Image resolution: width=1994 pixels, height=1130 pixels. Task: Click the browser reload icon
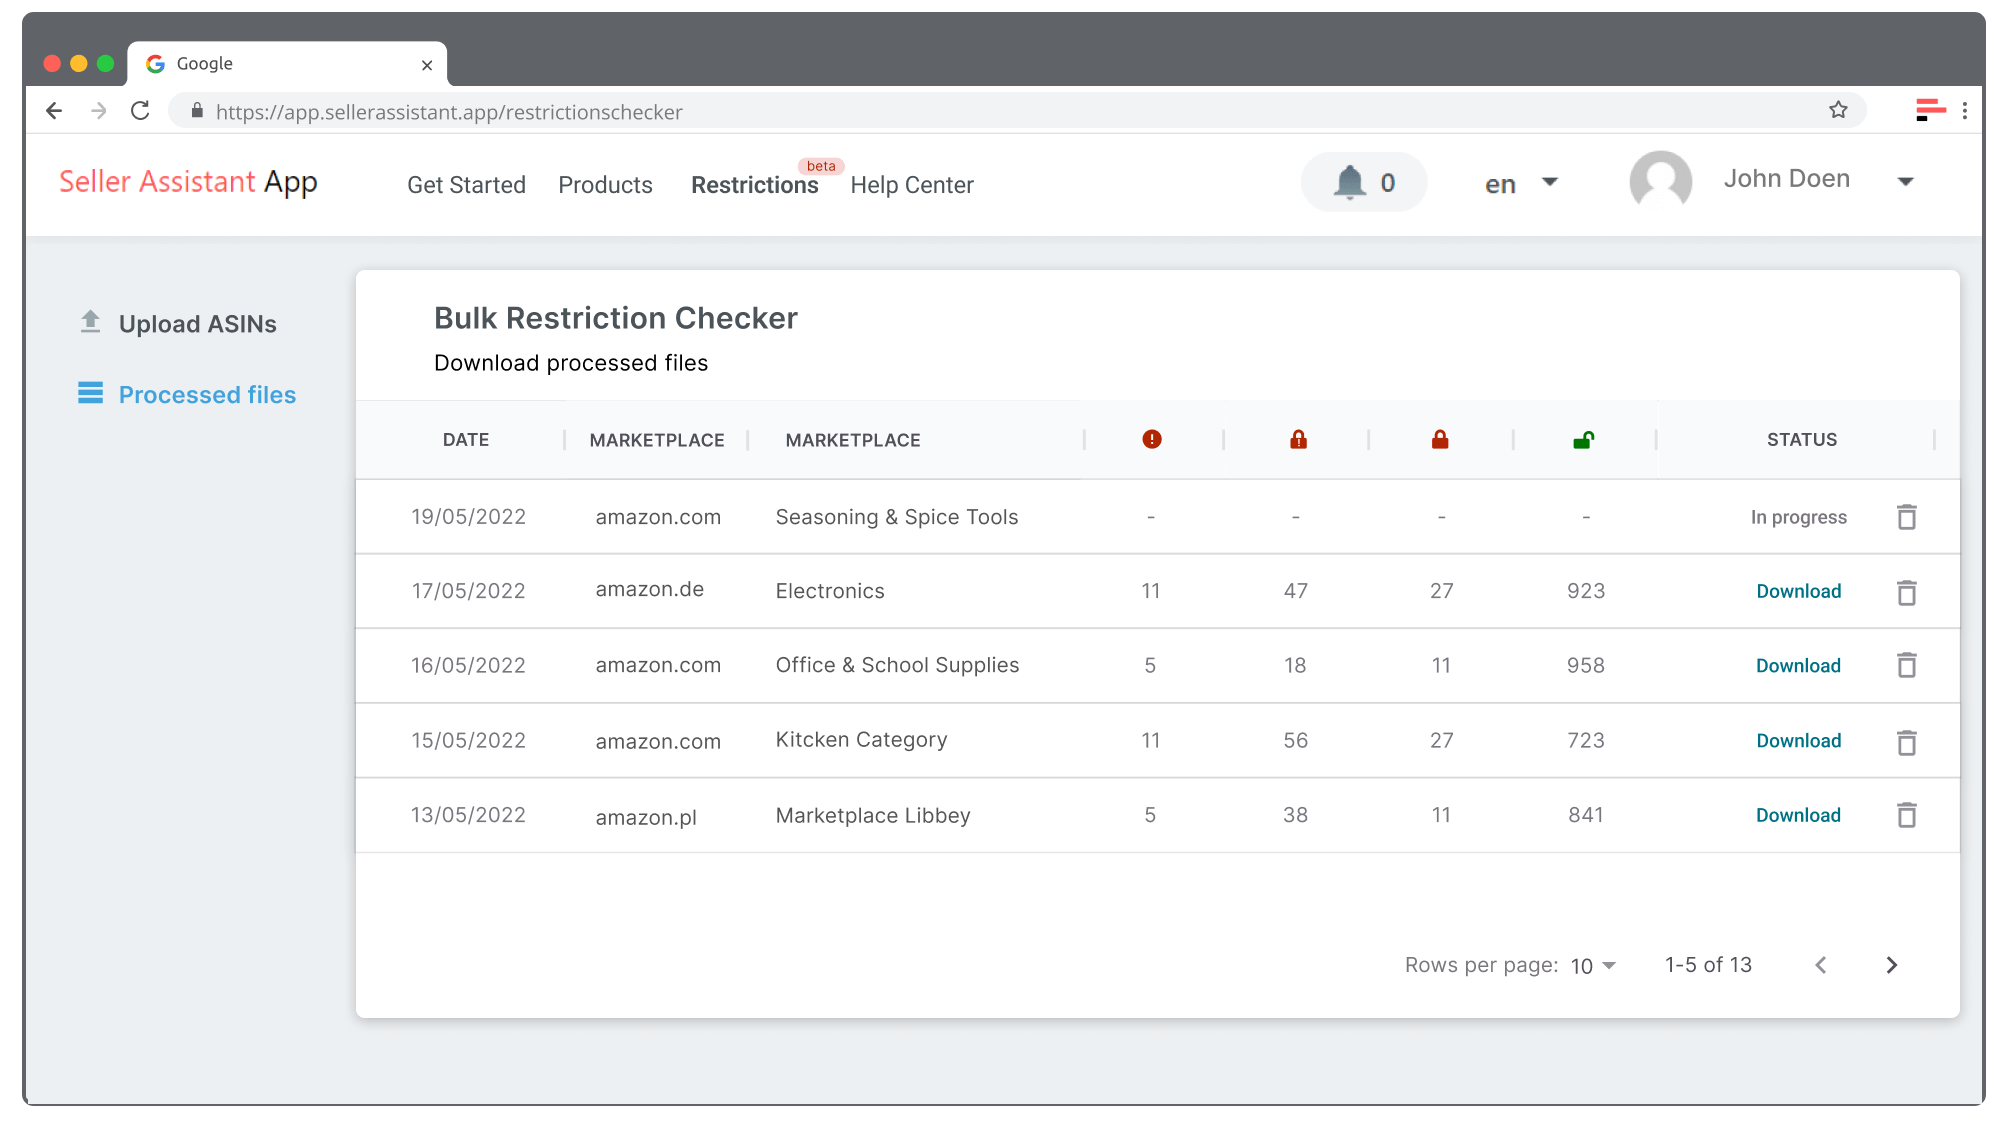[x=140, y=111]
